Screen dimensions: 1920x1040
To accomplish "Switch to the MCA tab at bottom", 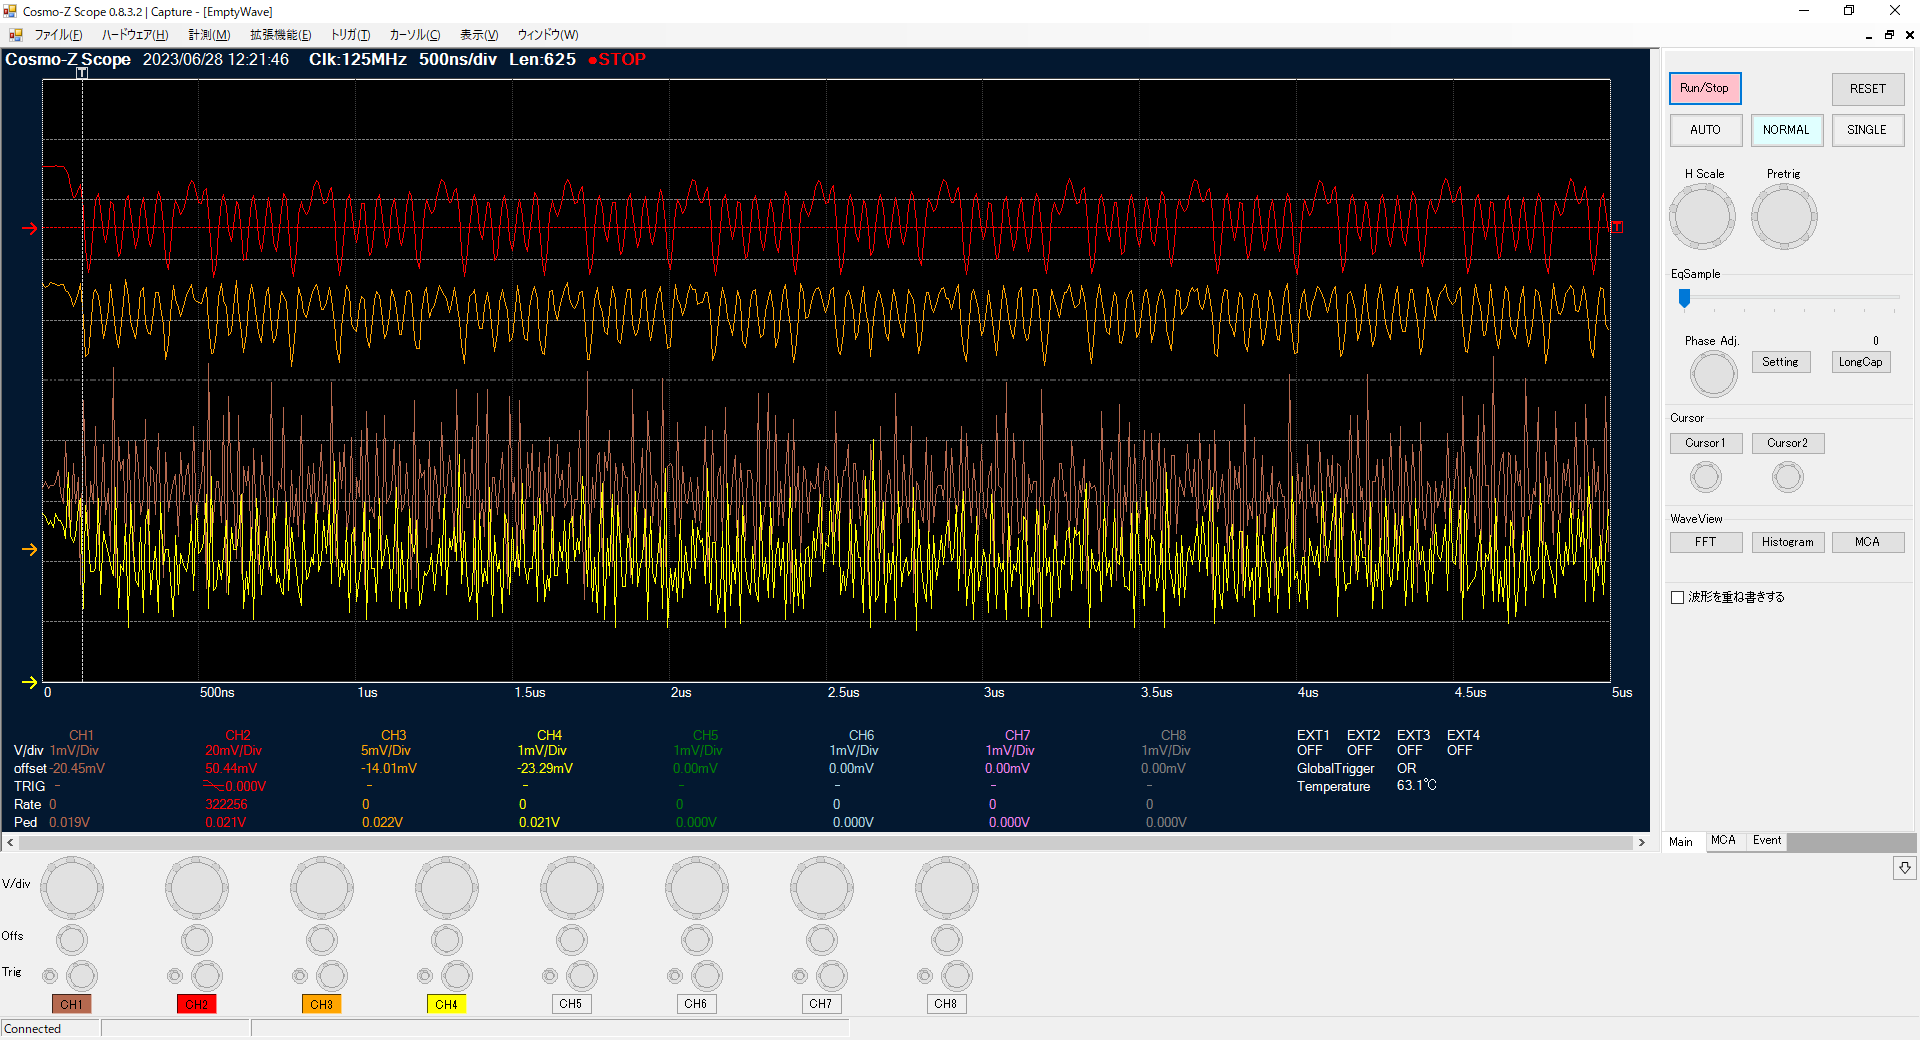I will point(1723,841).
